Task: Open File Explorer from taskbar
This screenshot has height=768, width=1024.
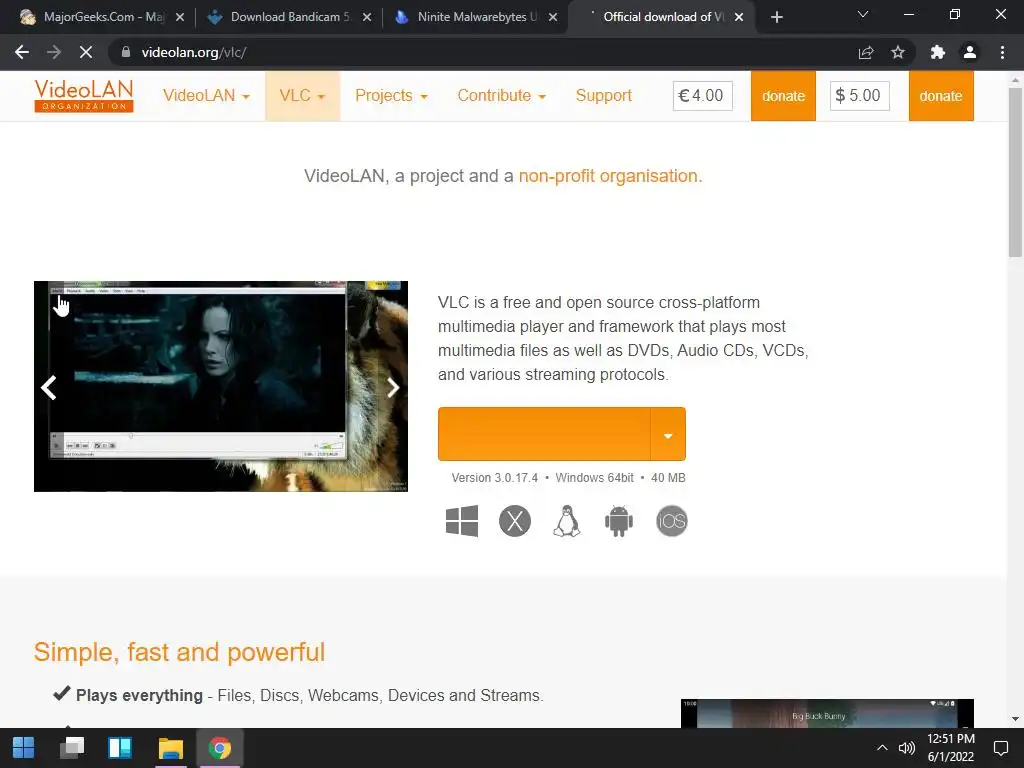Action: [x=170, y=748]
